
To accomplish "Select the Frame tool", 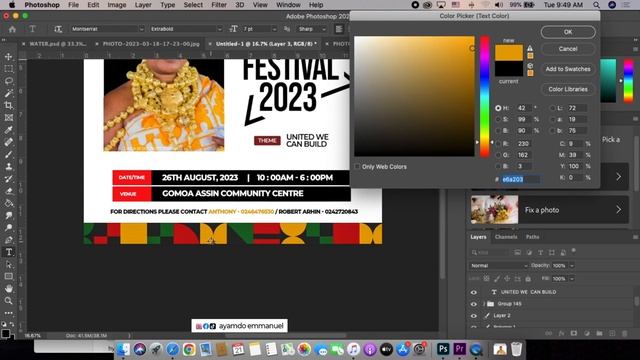I will point(8,118).
